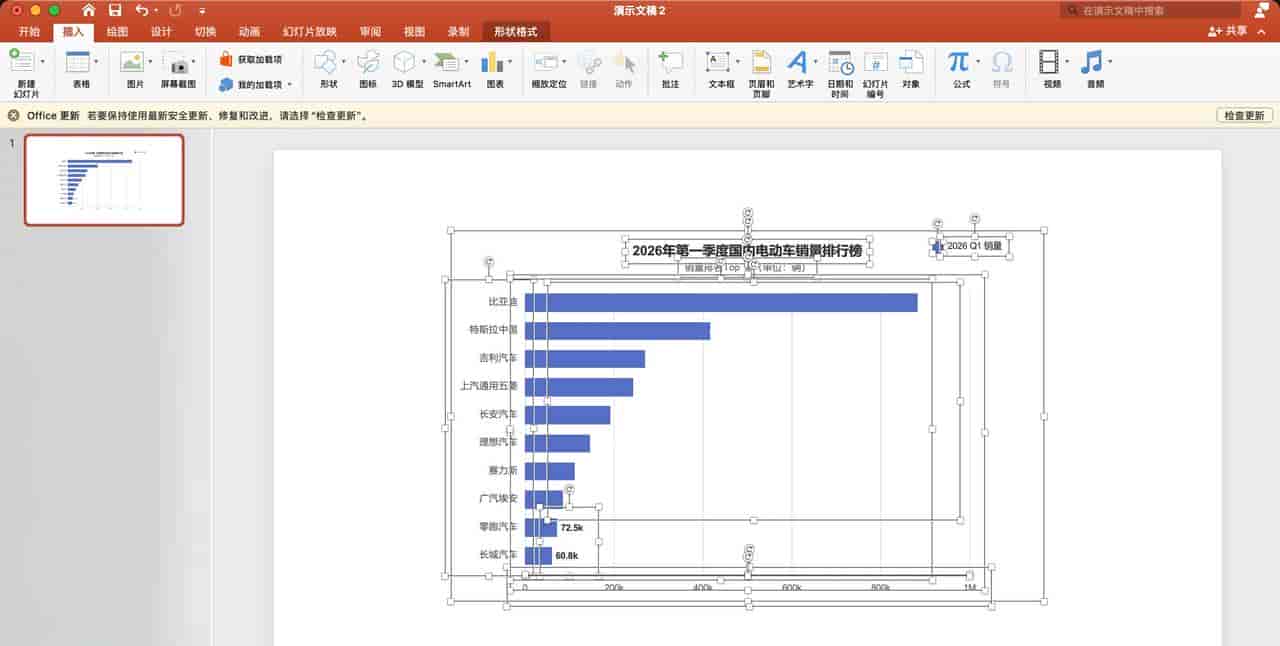Image resolution: width=1280 pixels, height=646 pixels.
Task: Click the Header and Footer (页眉和页脚) icon
Action: click(762, 62)
